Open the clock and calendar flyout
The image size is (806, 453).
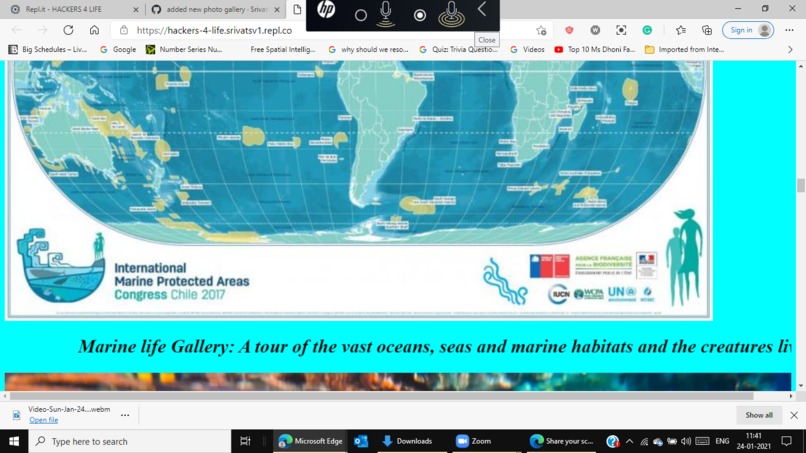[x=754, y=441]
